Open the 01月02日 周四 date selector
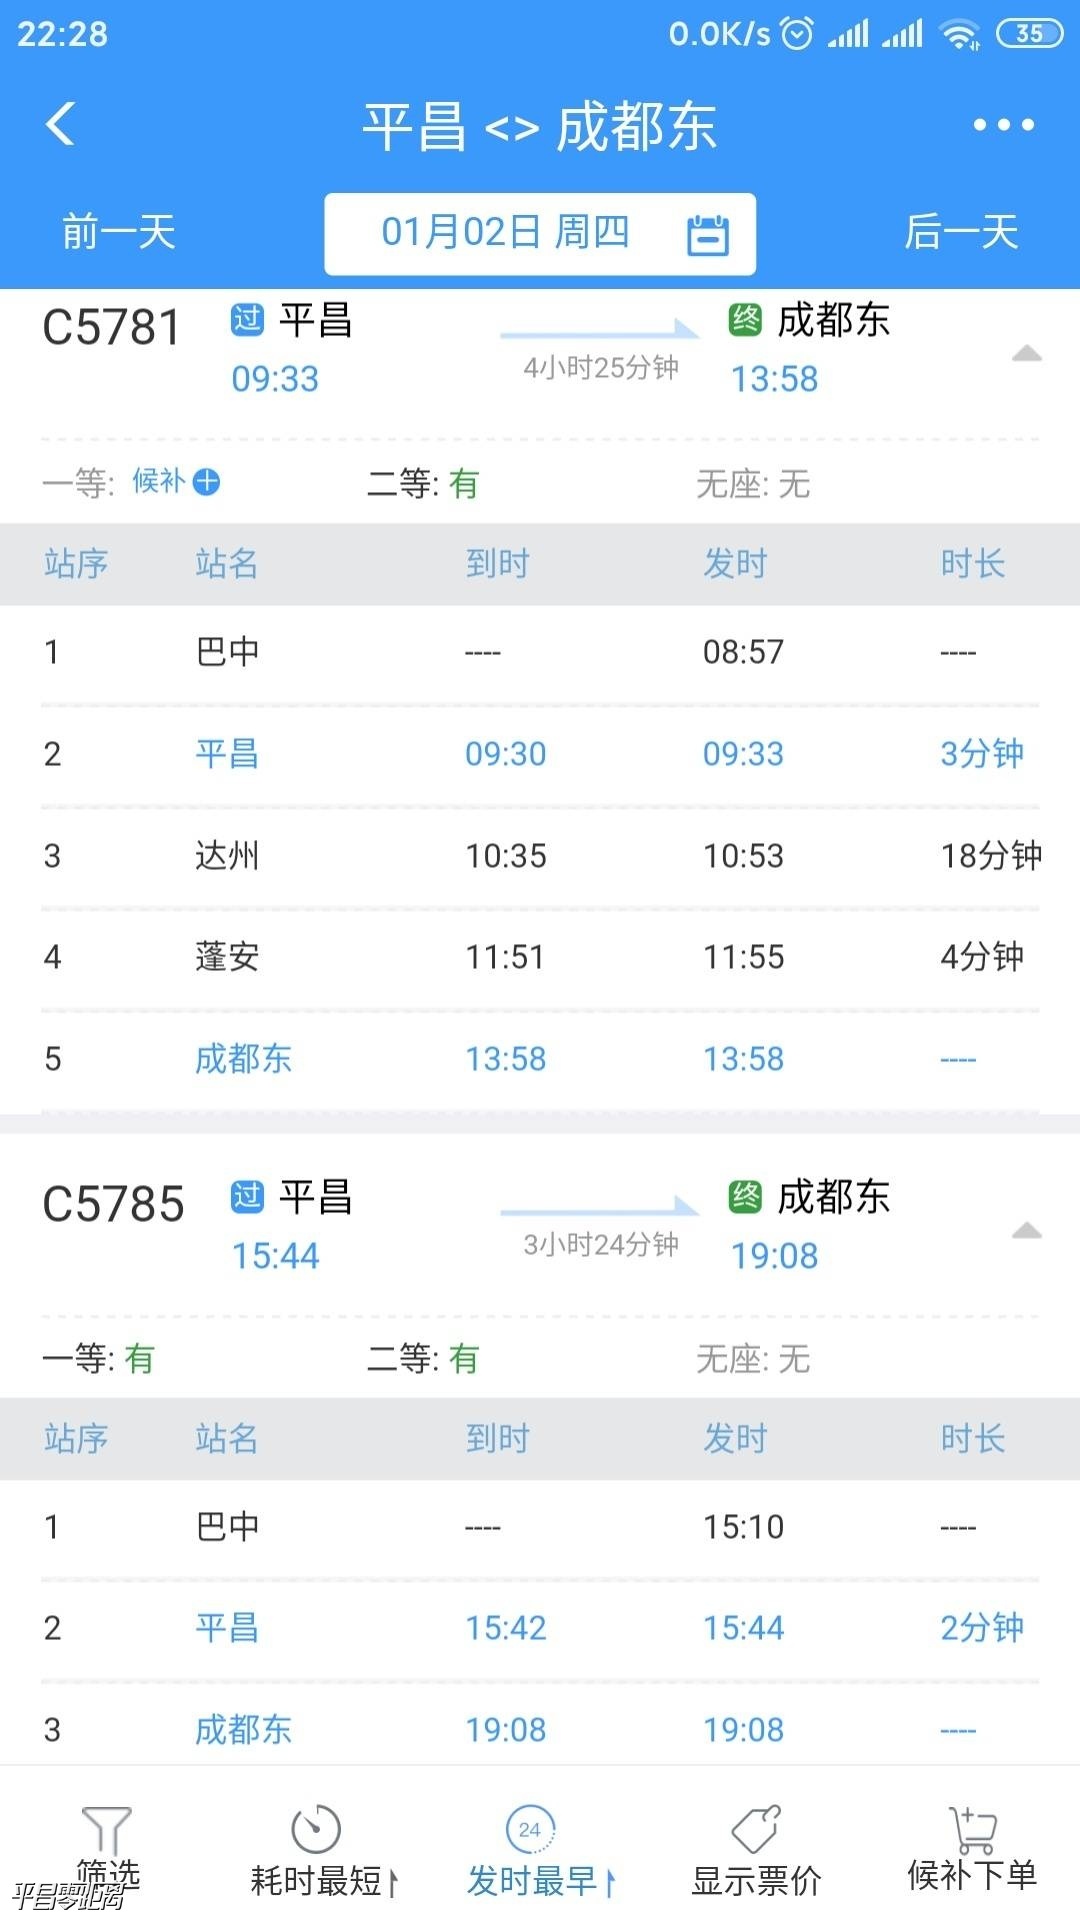The height and width of the screenshot is (1920, 1080). pos(506,234)
